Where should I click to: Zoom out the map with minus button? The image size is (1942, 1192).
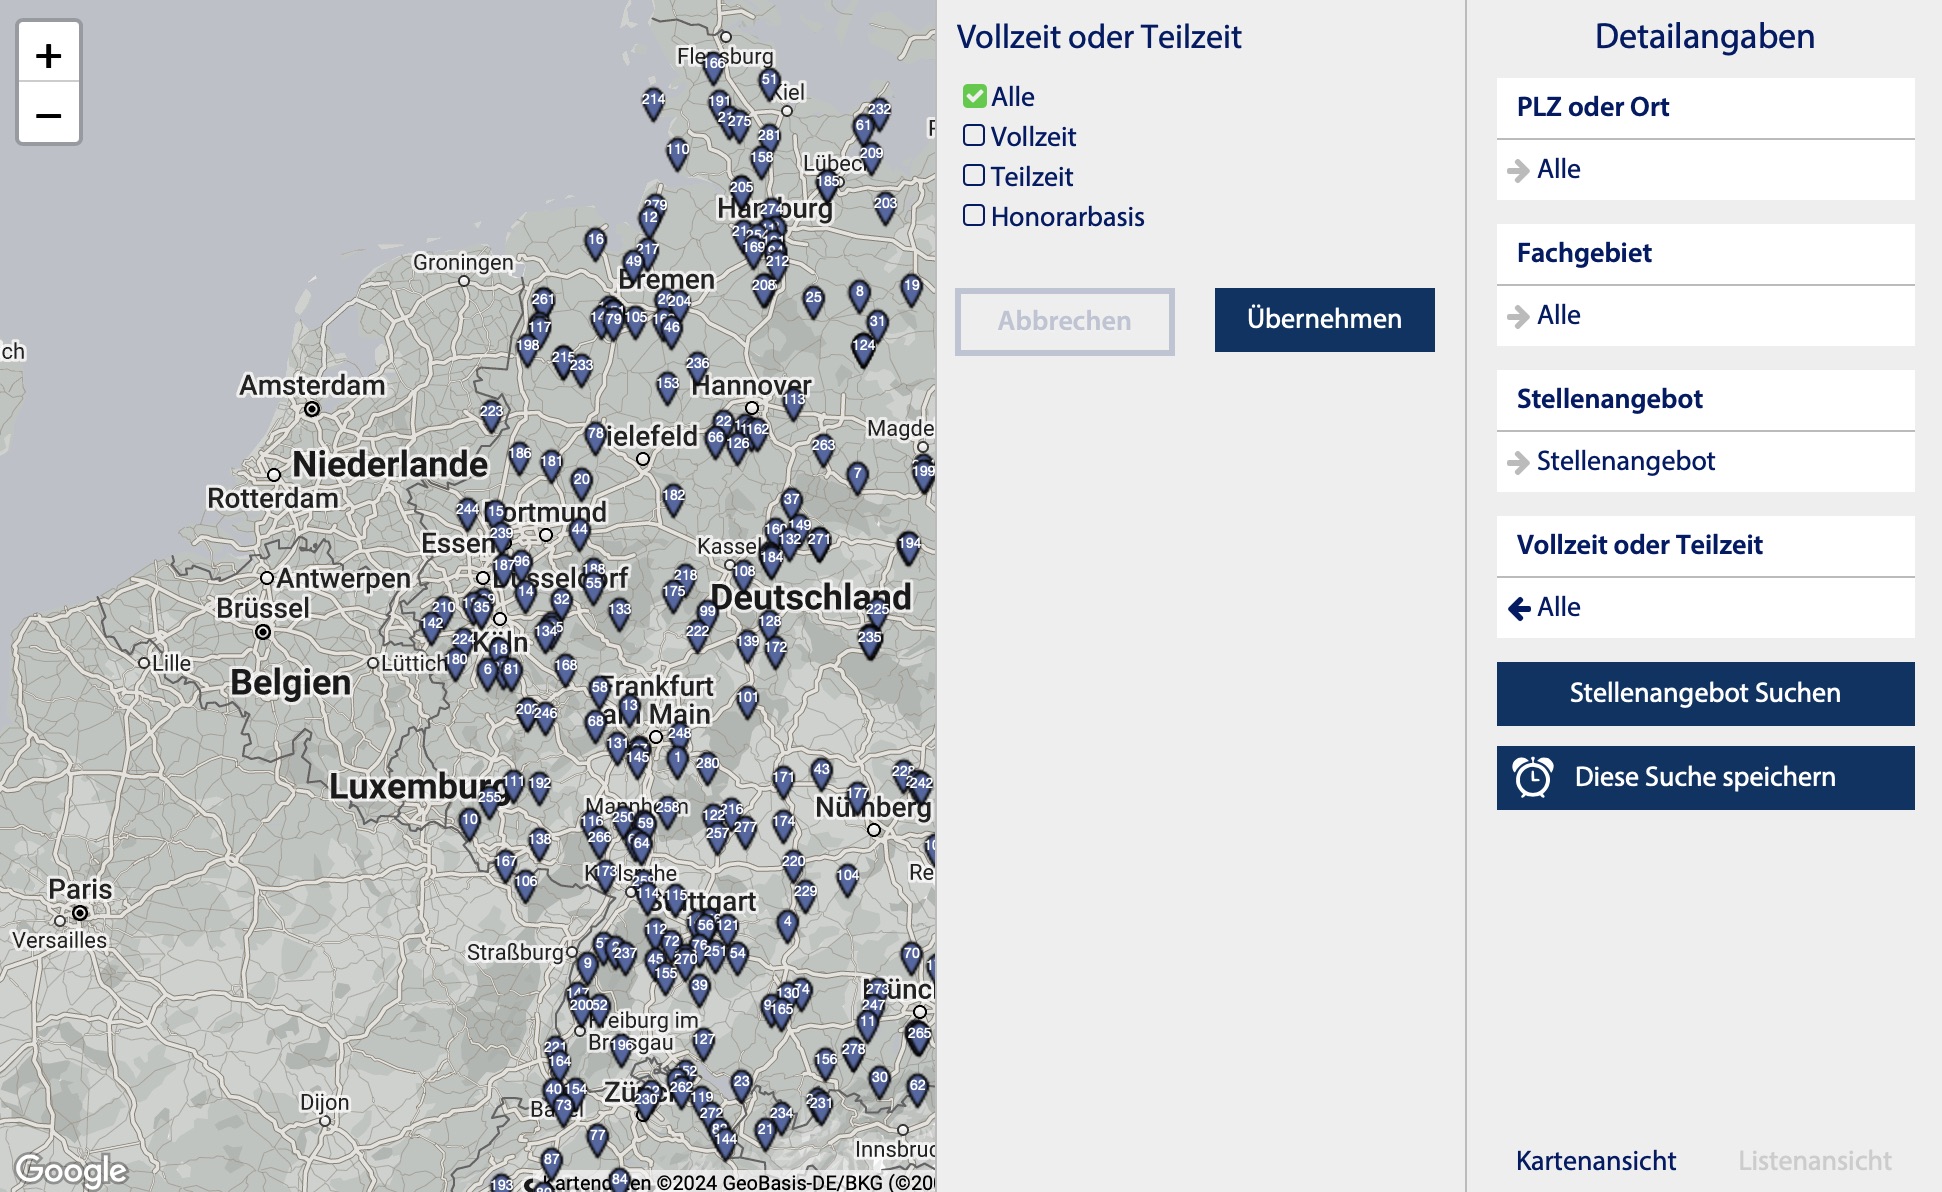48,115
